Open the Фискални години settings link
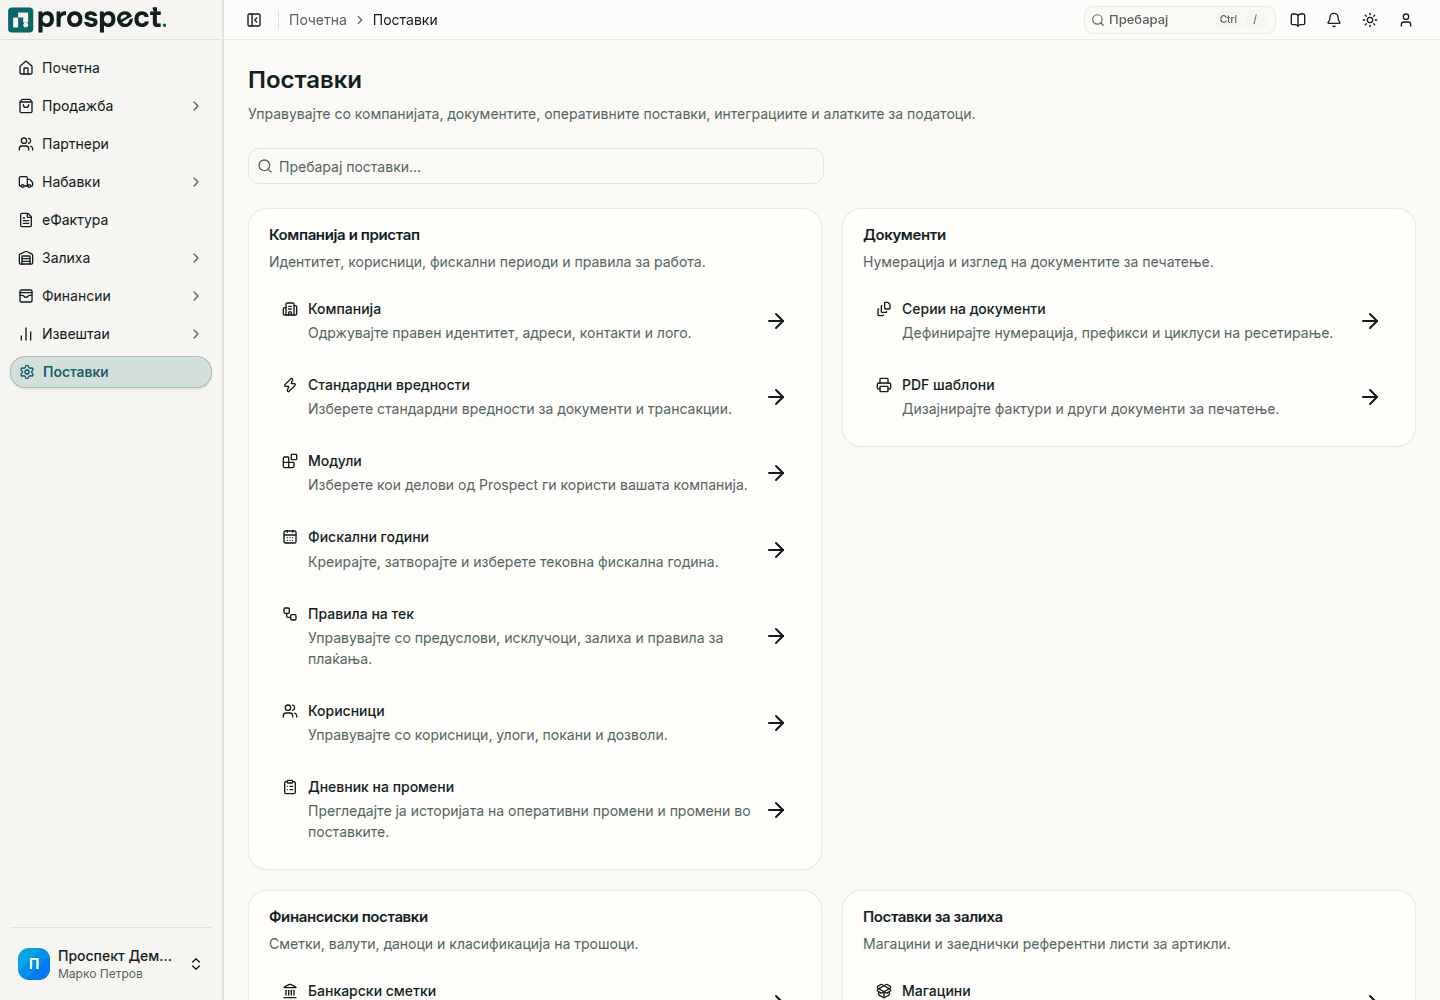The image size is (1440, 1000). point(535,550)
